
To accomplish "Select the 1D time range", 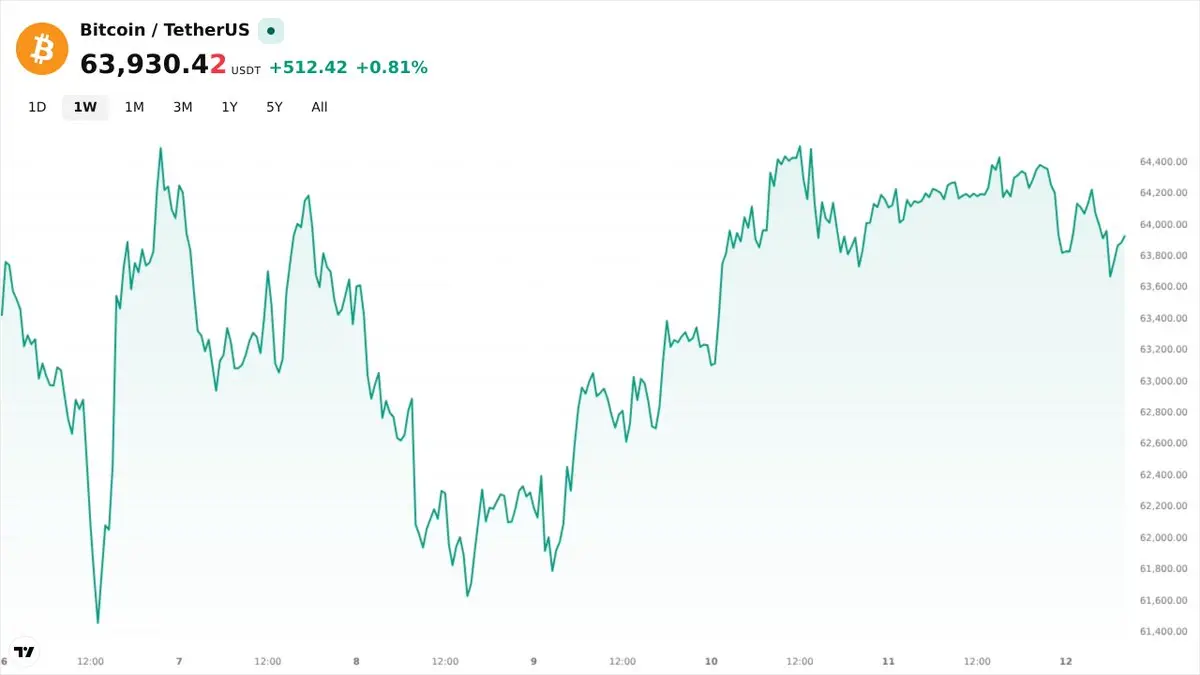I will (37, 107).
